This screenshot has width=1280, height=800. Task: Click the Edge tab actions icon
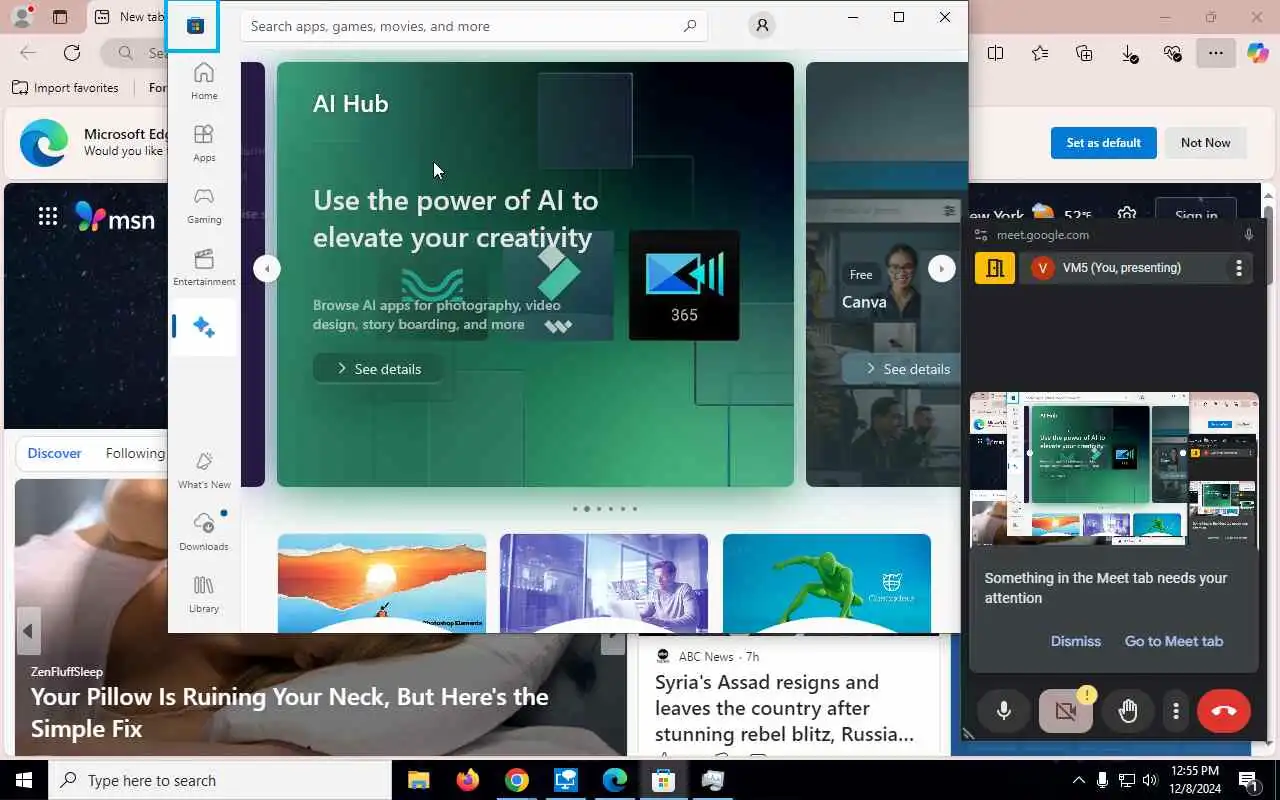[x=60, y=17]
